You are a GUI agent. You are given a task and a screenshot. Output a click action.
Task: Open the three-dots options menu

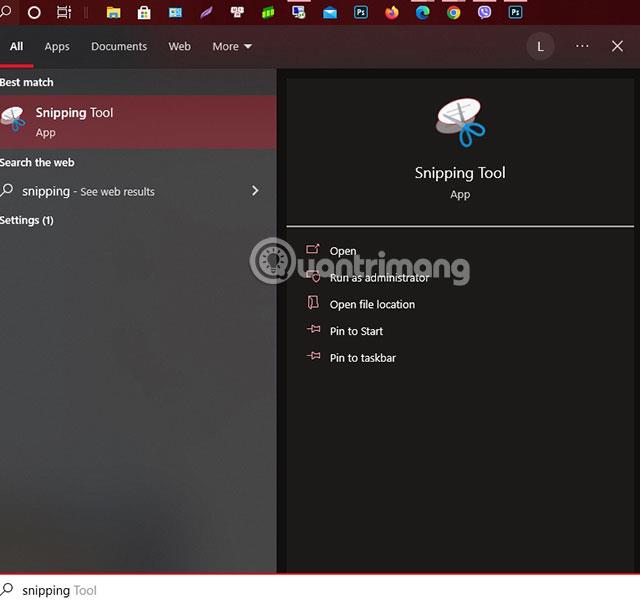[x=582, y=46]
